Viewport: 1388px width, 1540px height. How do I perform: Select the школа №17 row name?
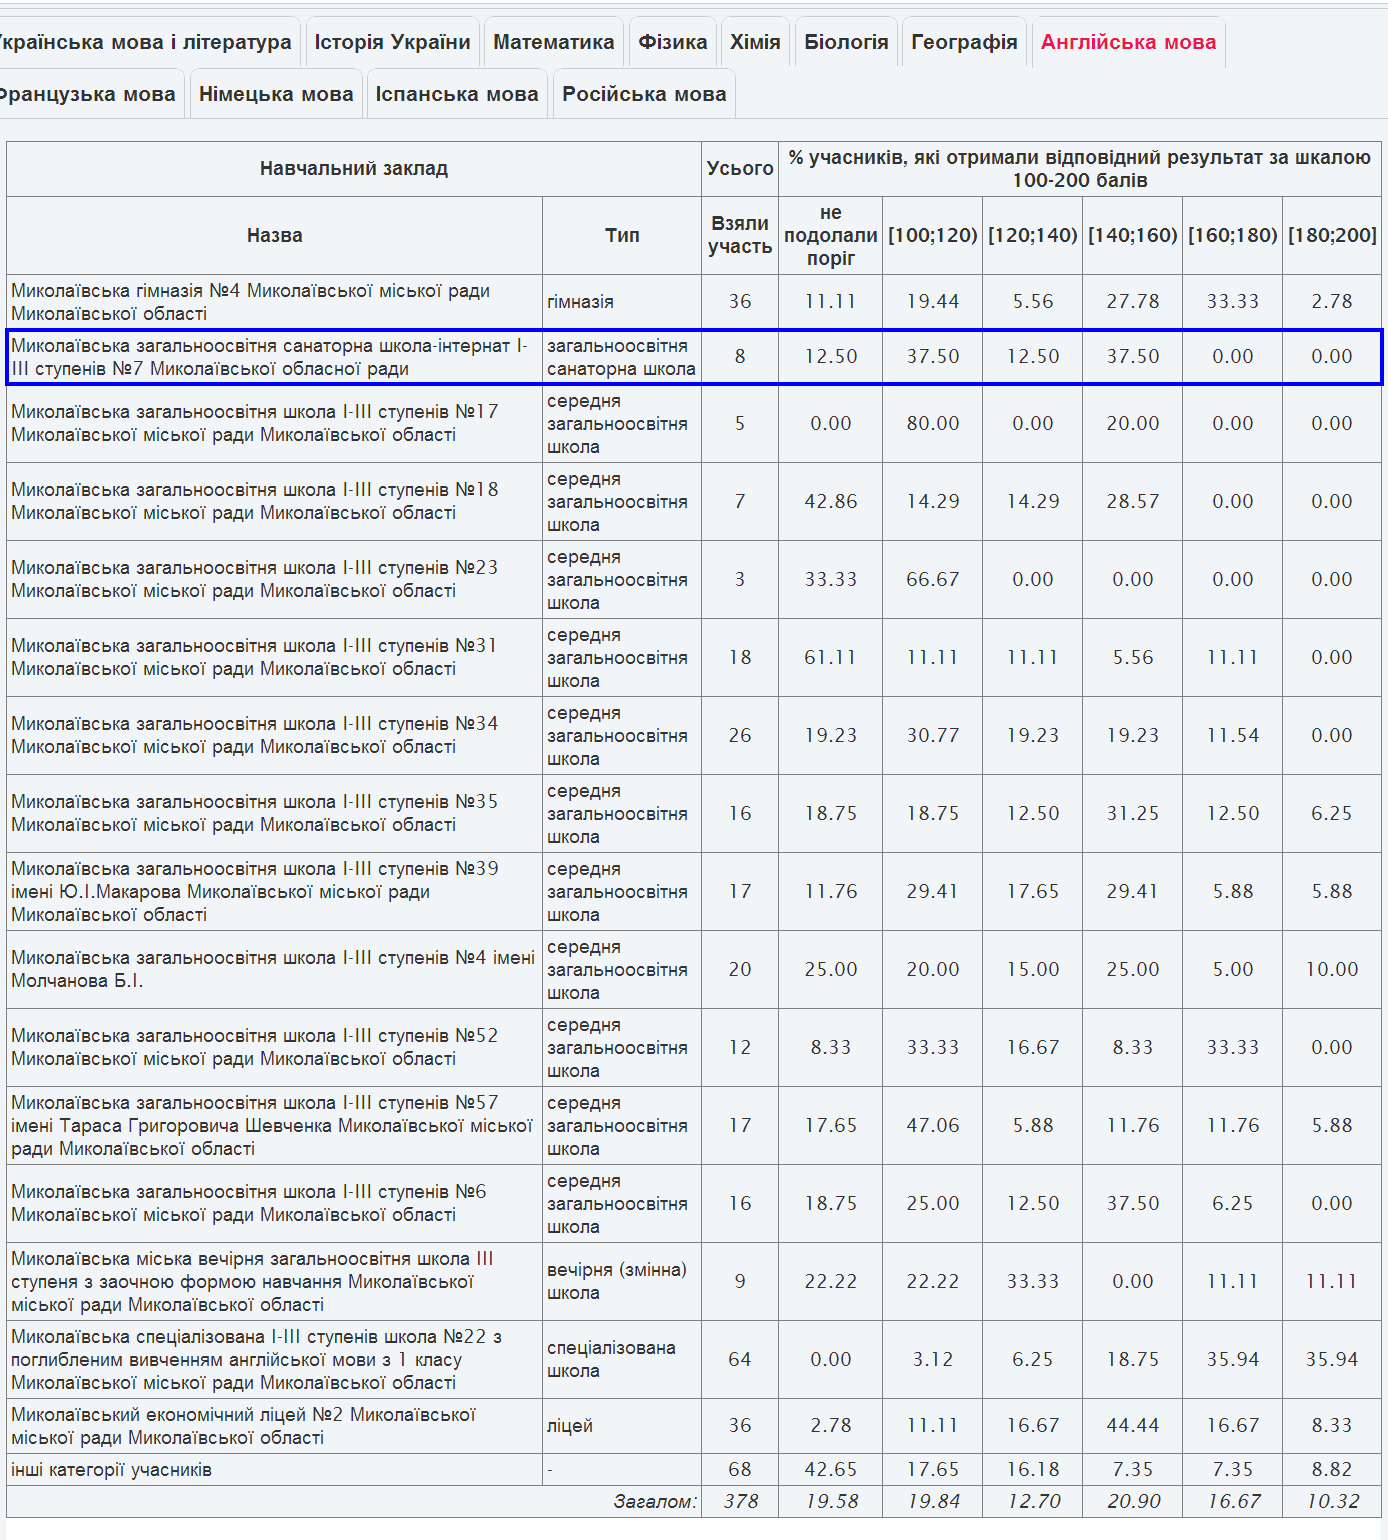[254, 423]
